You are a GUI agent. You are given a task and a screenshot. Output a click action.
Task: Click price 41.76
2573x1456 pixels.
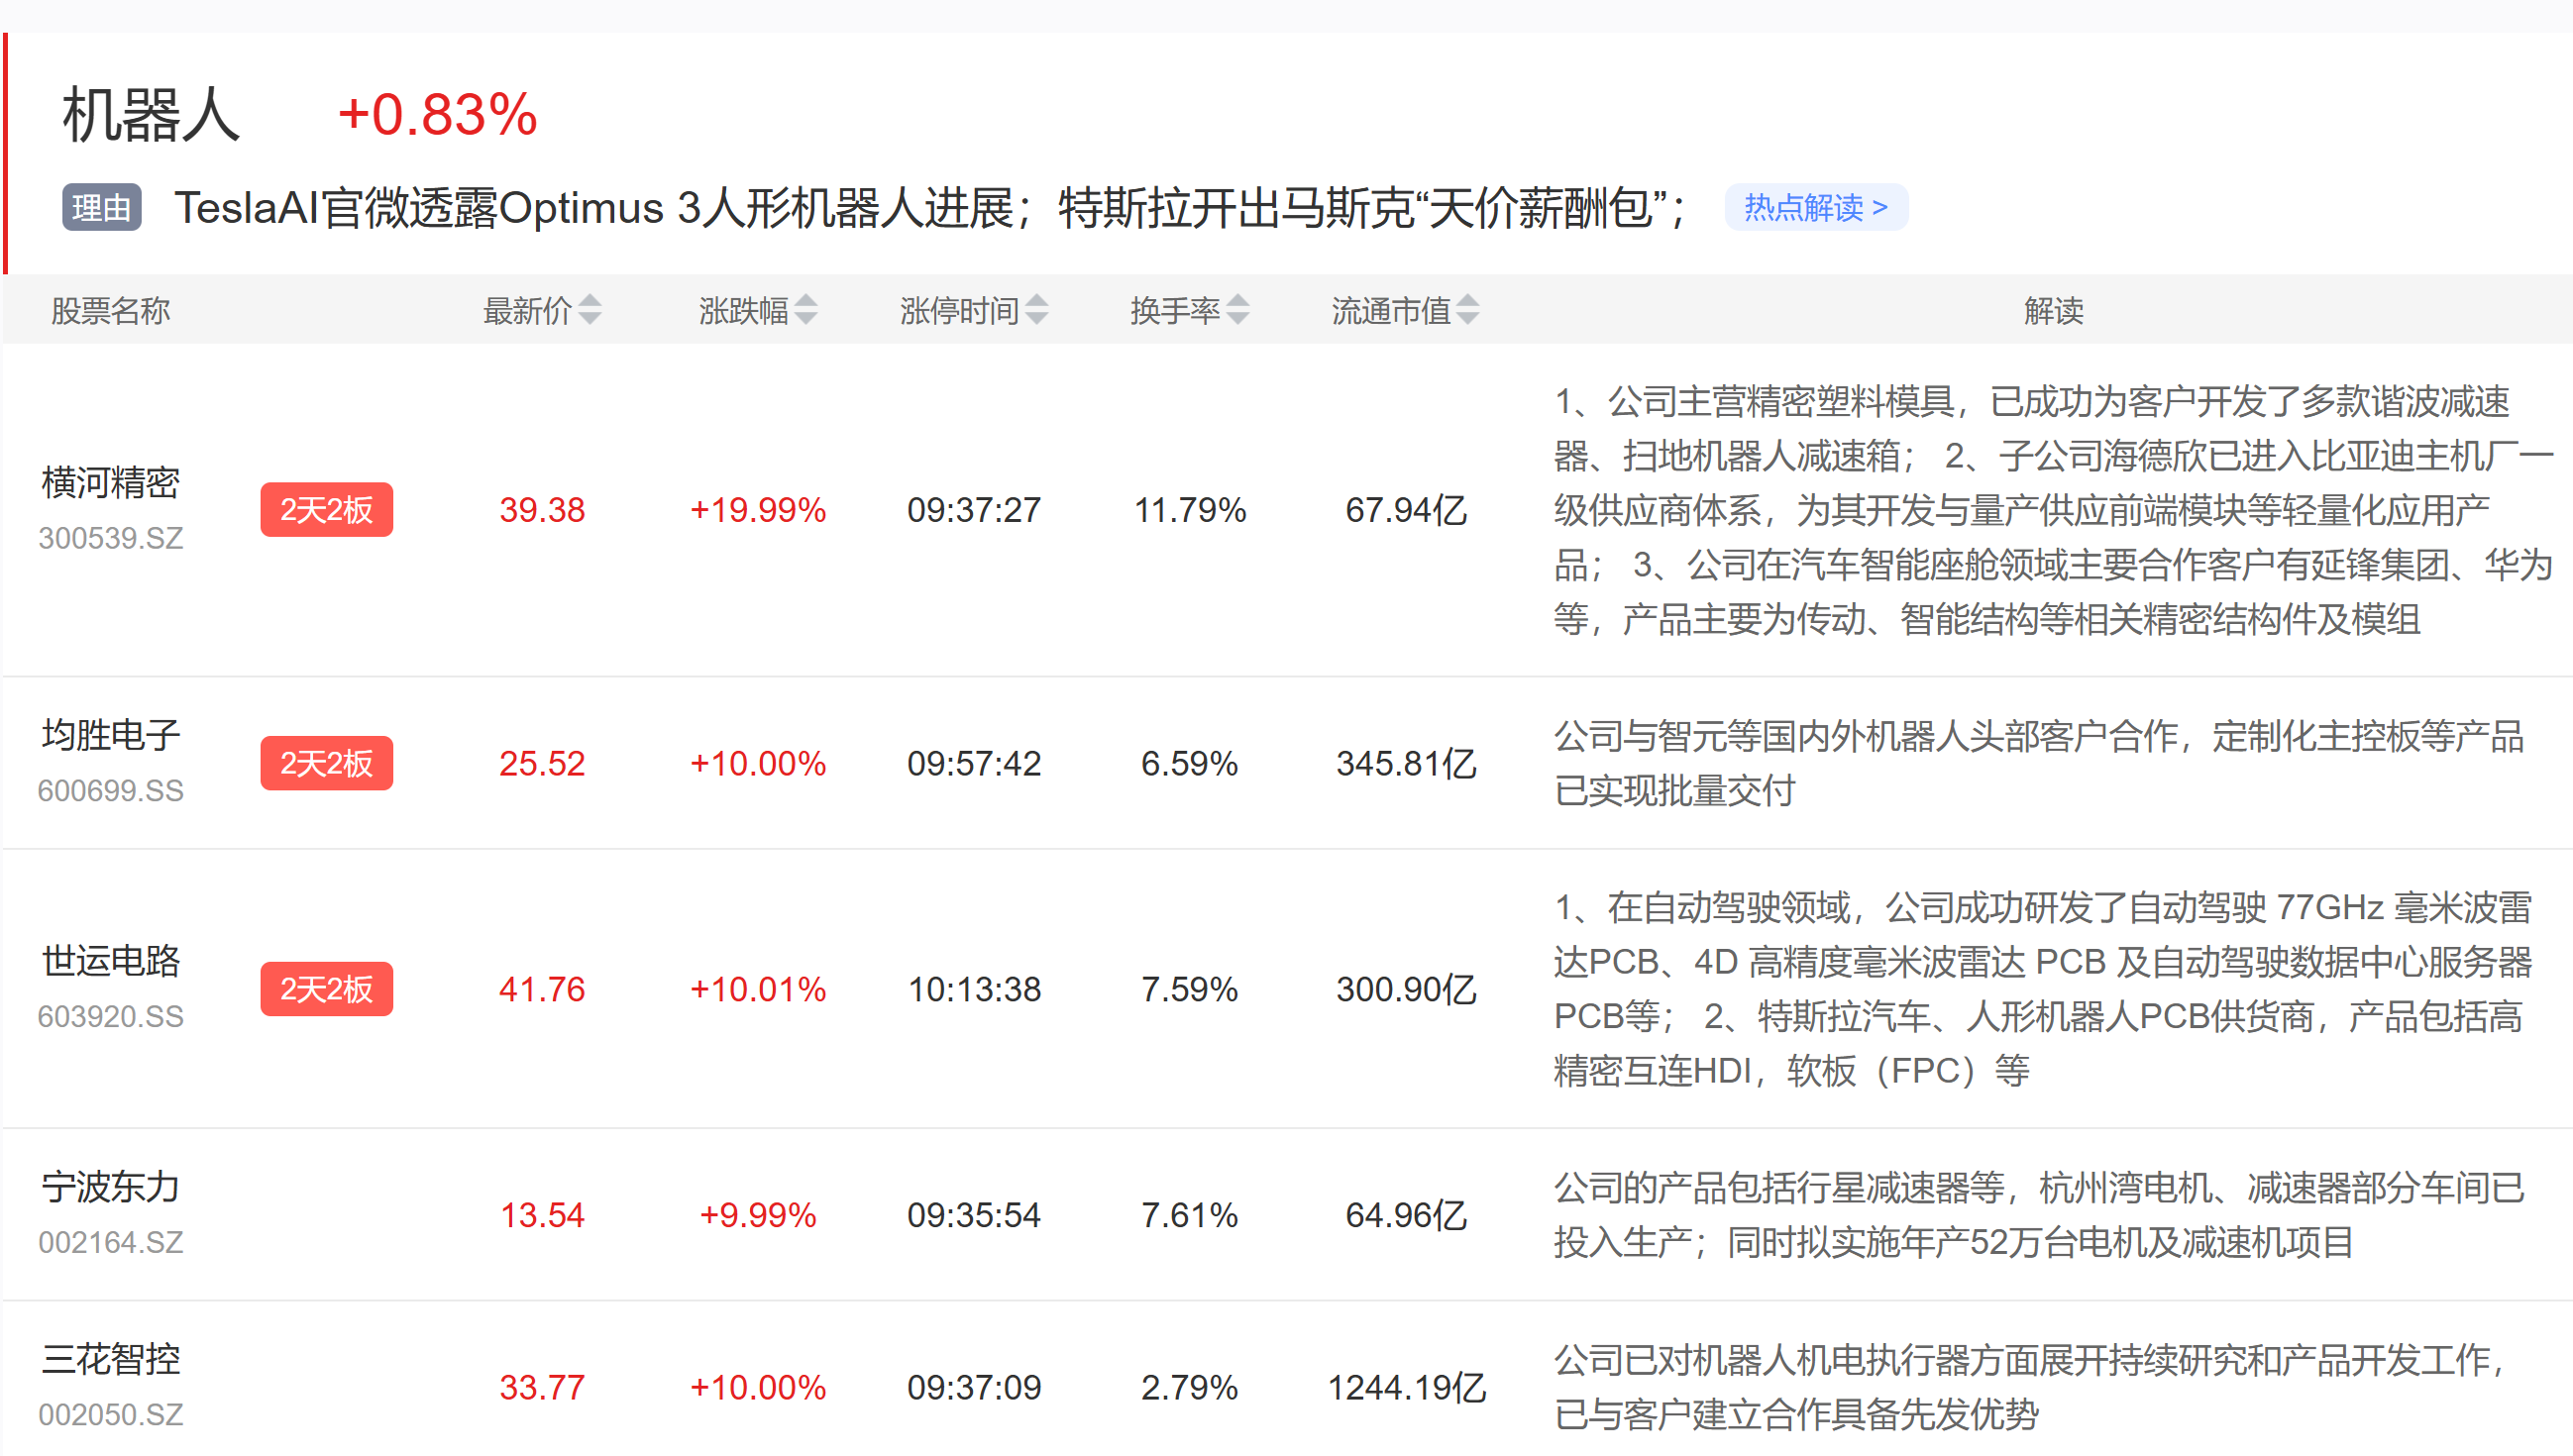click(542, 989)
